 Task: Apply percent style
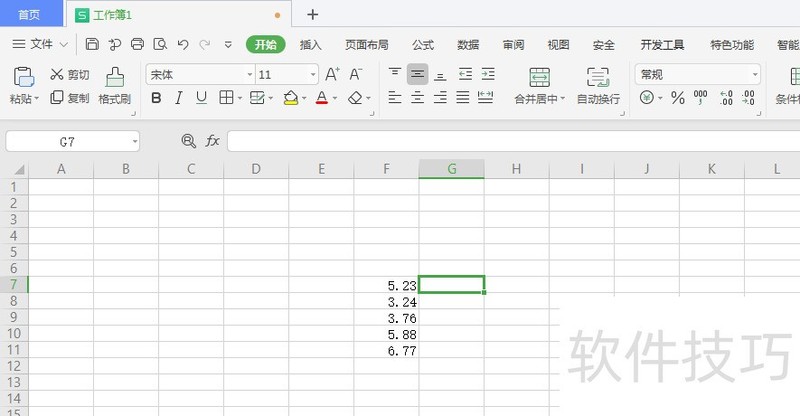pyautogui.click(x=678, y=97)
